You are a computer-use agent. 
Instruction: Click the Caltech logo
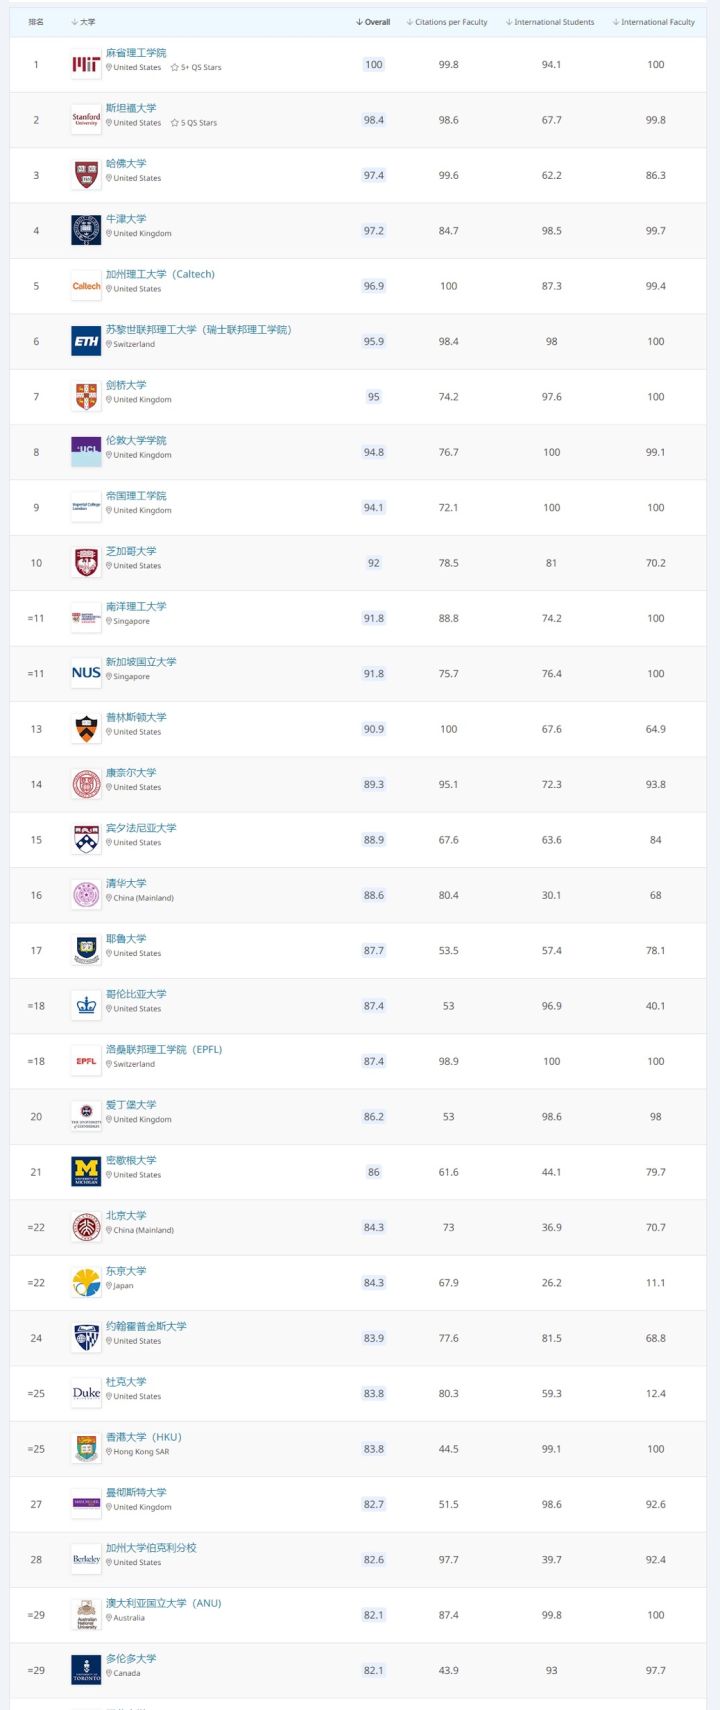click(86, 286)
